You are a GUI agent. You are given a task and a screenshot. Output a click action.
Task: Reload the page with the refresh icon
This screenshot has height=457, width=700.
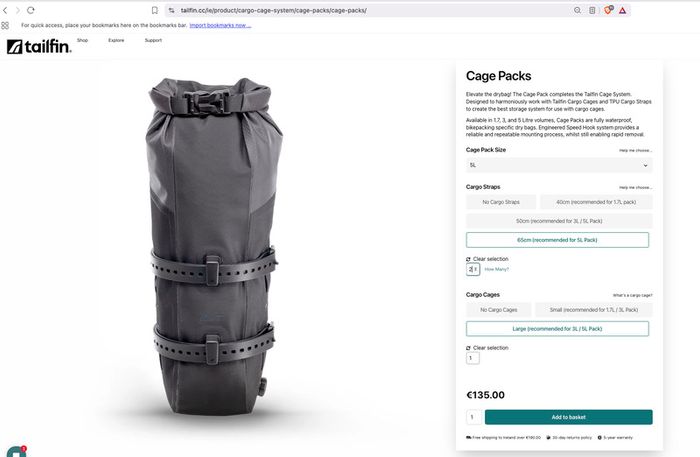pos(30,10)
